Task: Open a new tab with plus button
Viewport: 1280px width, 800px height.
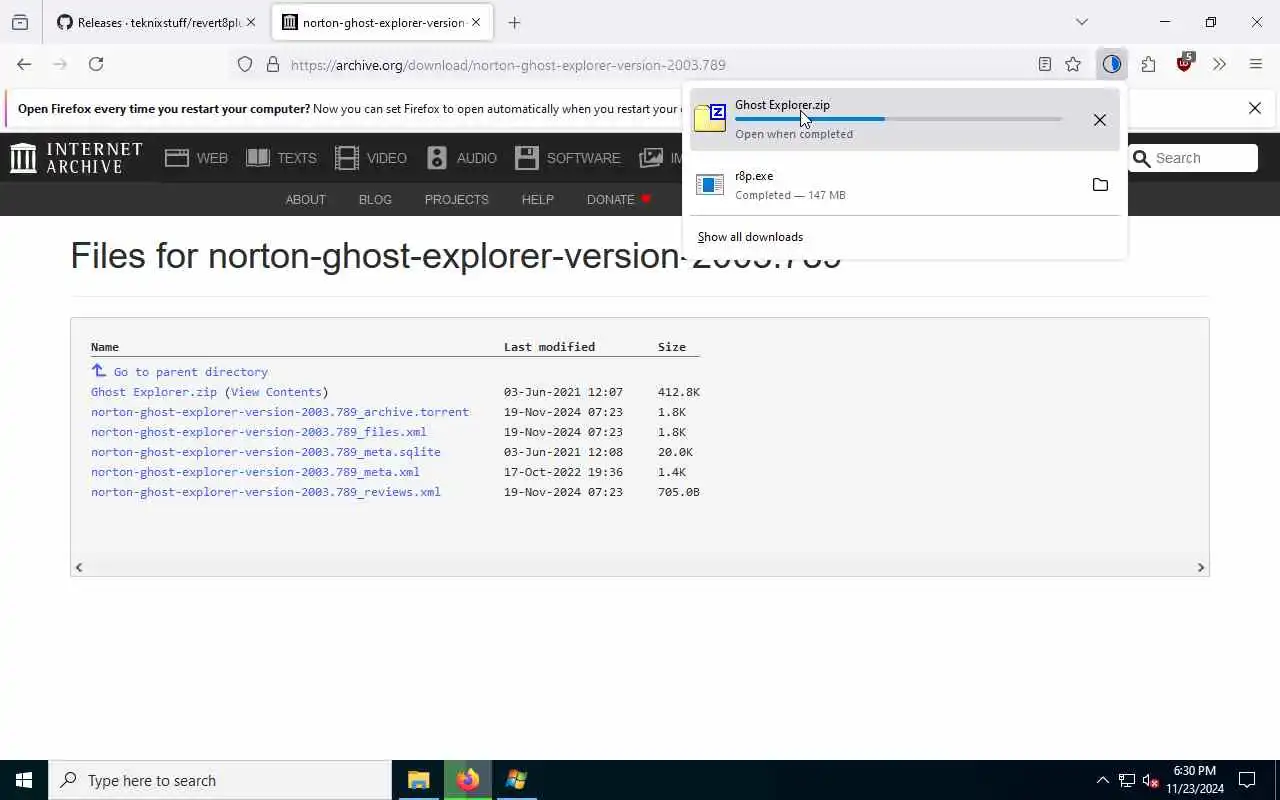Action: [514, 22]
